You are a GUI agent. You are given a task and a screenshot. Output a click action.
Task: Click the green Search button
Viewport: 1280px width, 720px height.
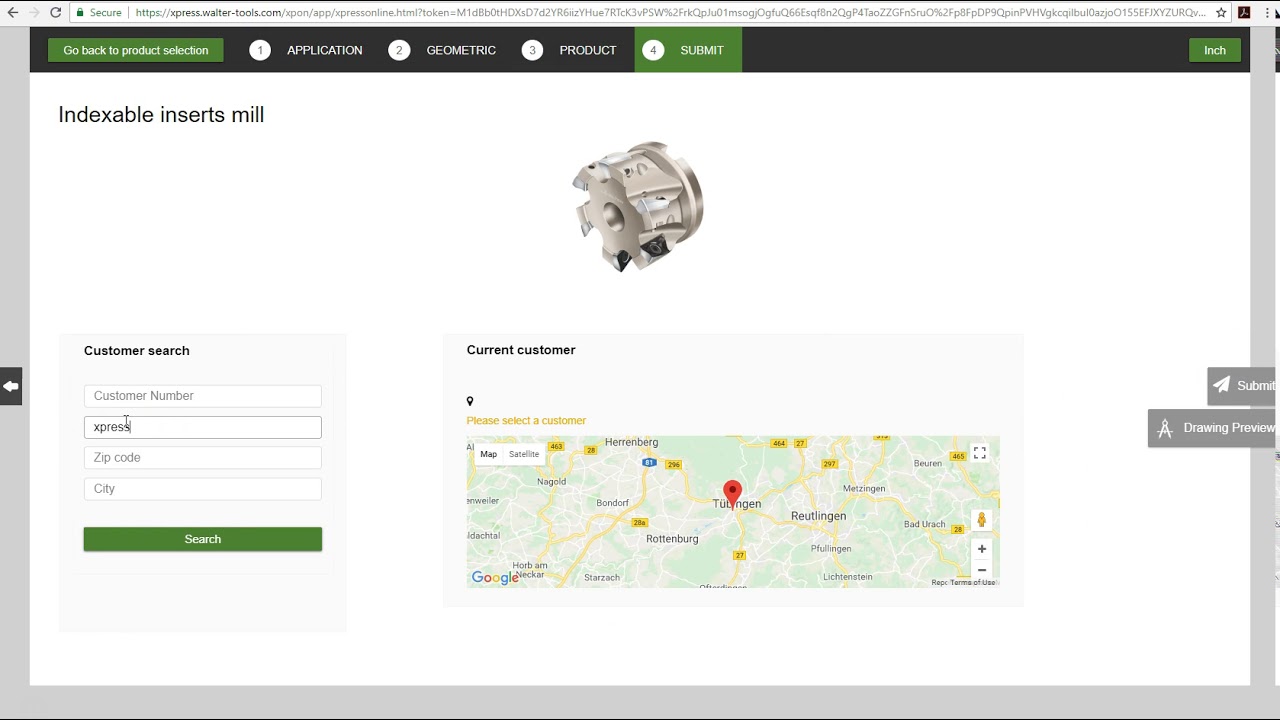pos(203,539)
